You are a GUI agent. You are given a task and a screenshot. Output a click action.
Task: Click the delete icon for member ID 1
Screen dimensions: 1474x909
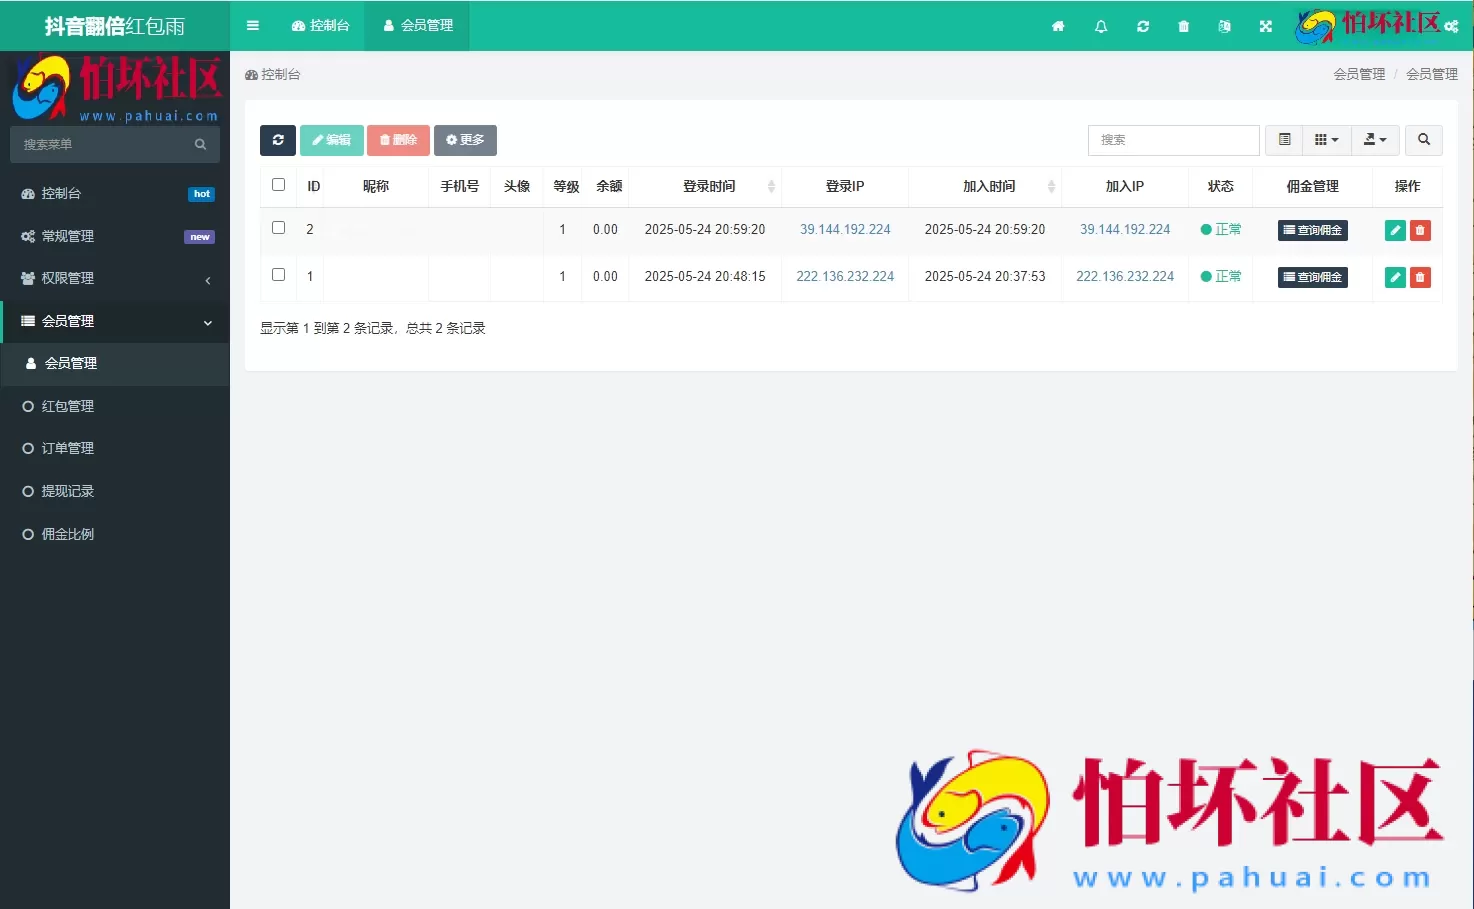[x=1419, y=277]
